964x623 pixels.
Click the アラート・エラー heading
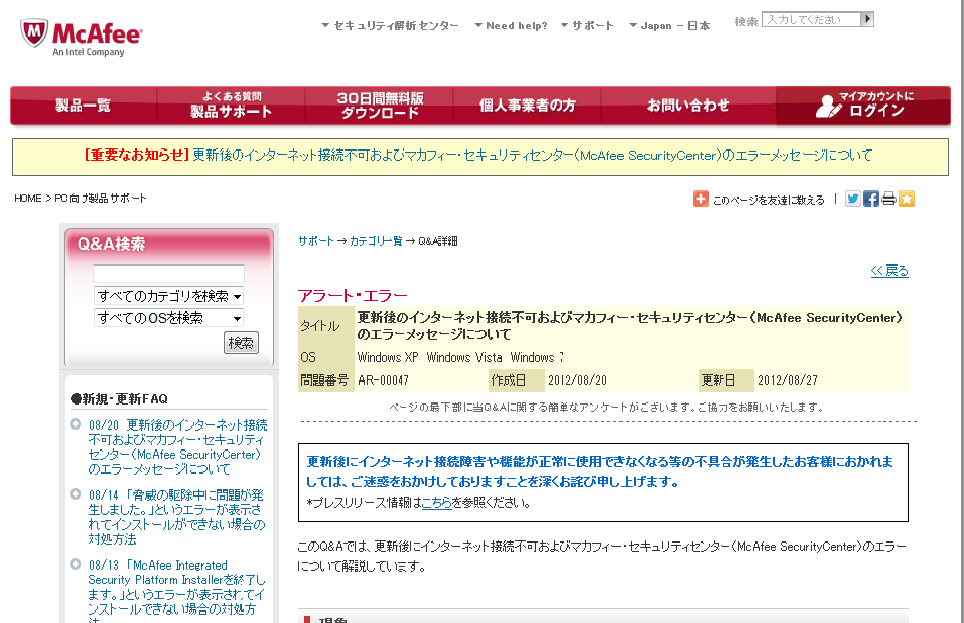[353, 296]
